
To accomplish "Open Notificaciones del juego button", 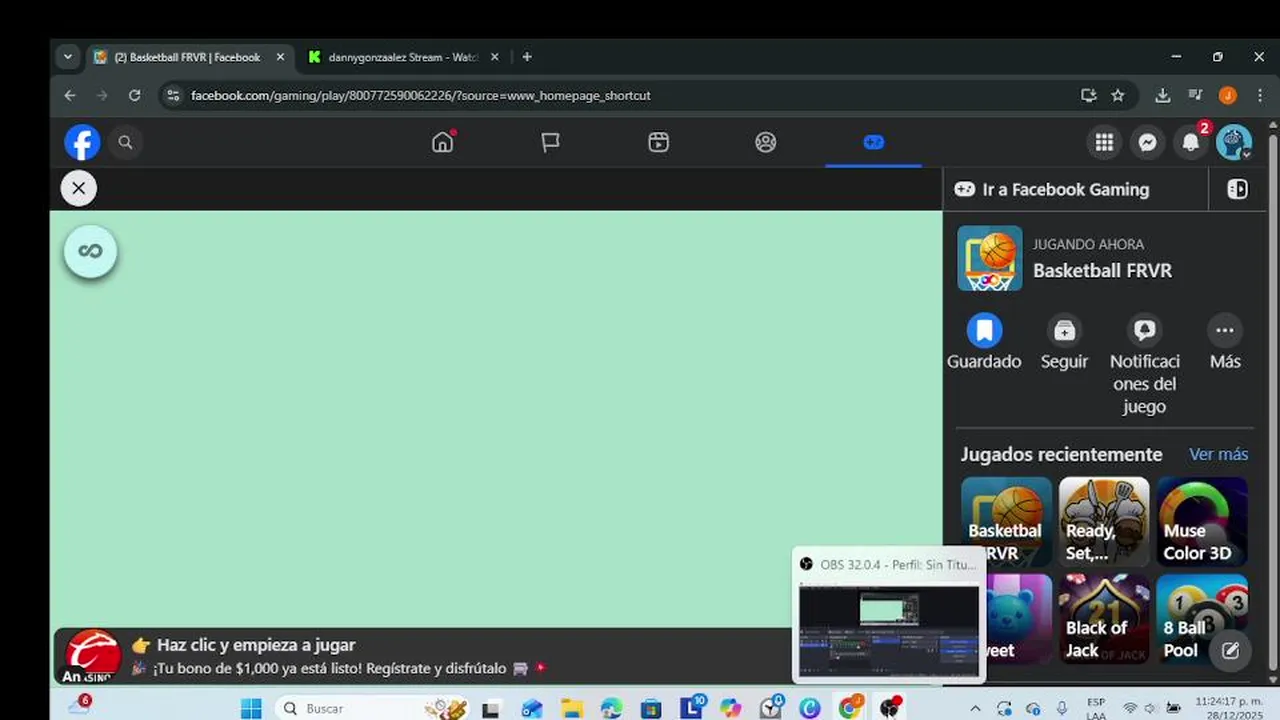I will click(x=1145, y=364).
